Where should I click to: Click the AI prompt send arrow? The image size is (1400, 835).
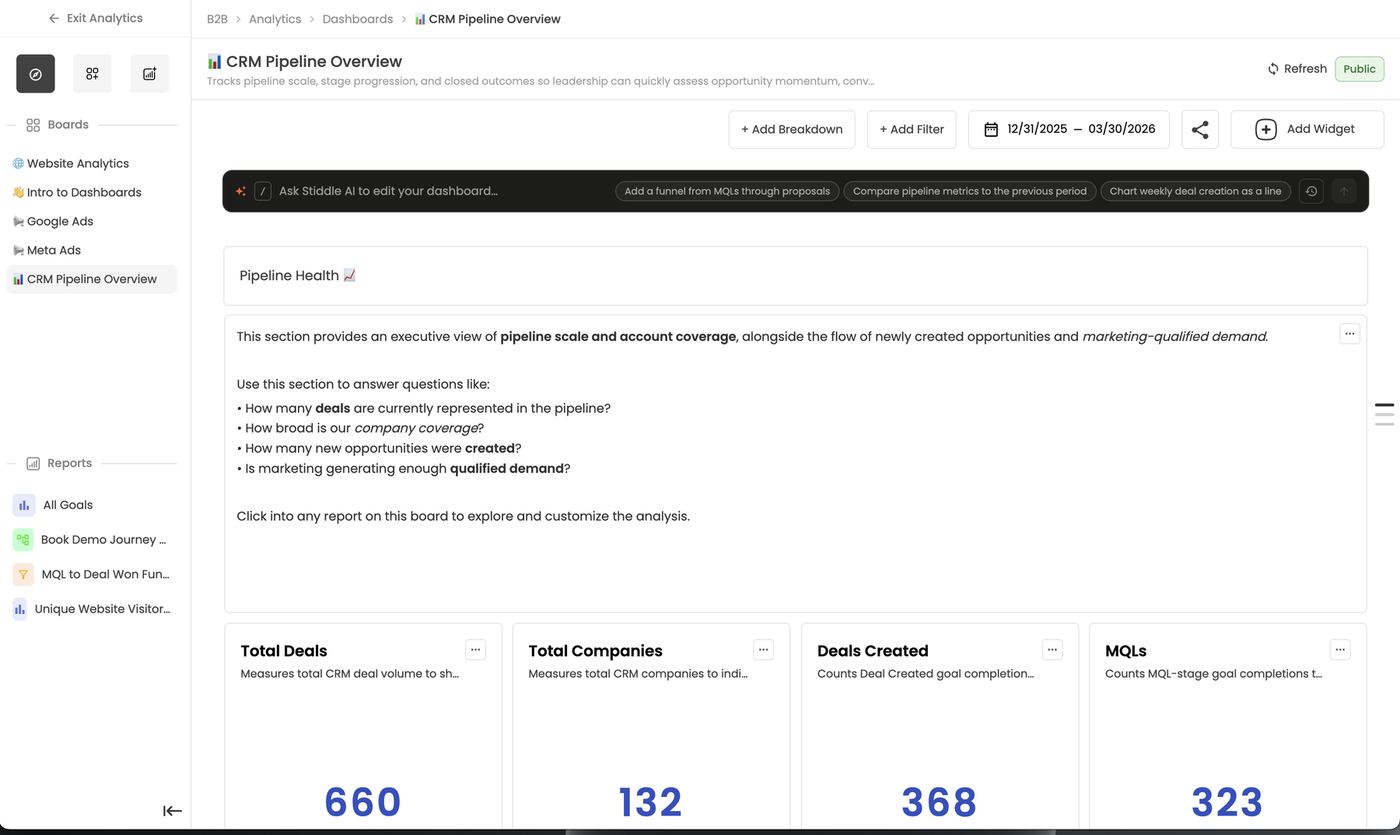pos(1344,191)
